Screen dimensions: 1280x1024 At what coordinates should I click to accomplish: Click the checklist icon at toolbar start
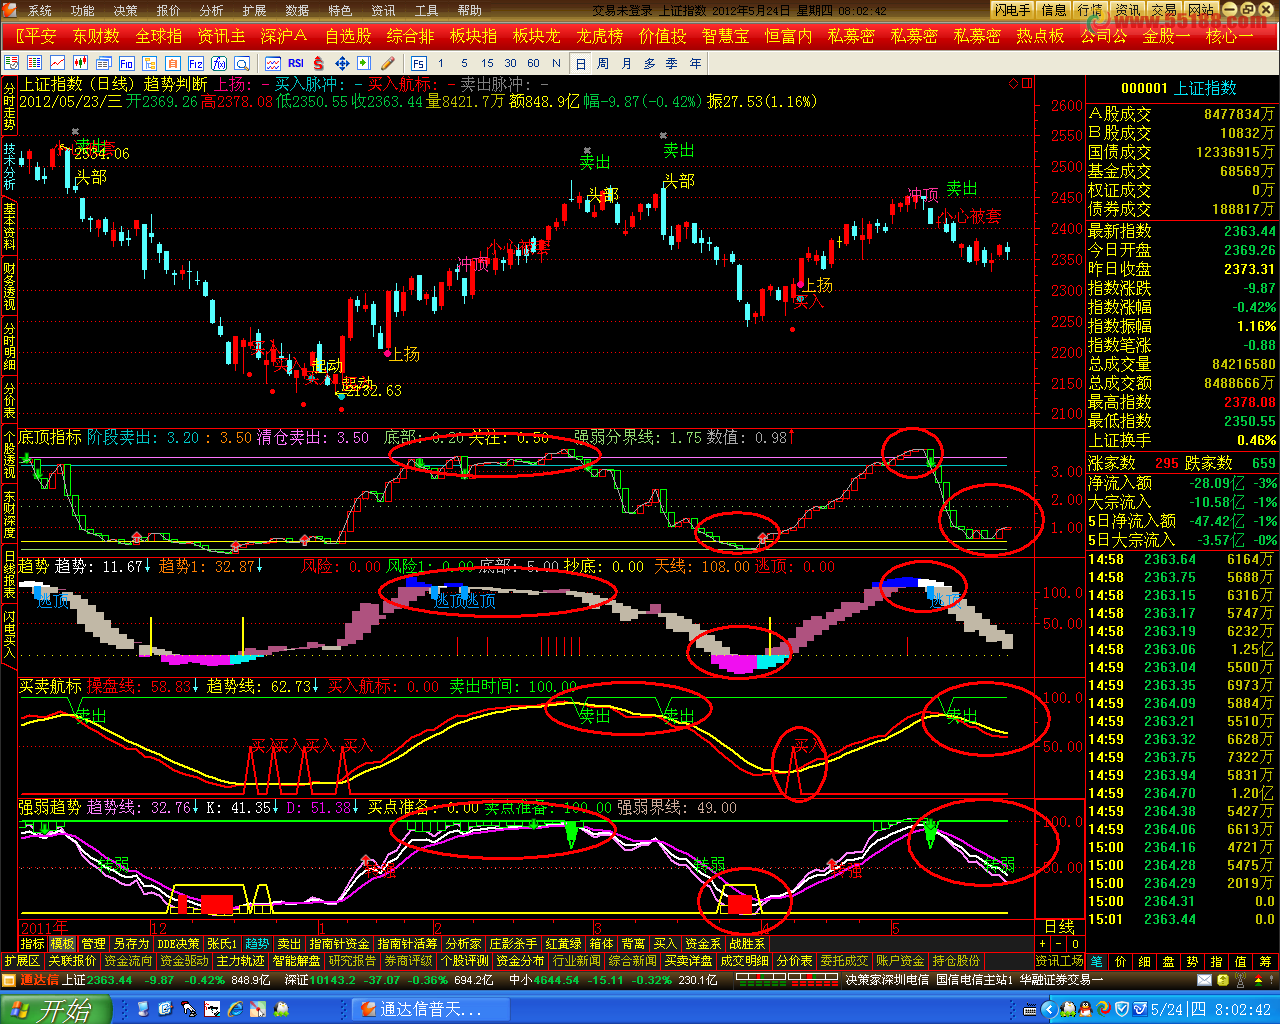[12, 63]
